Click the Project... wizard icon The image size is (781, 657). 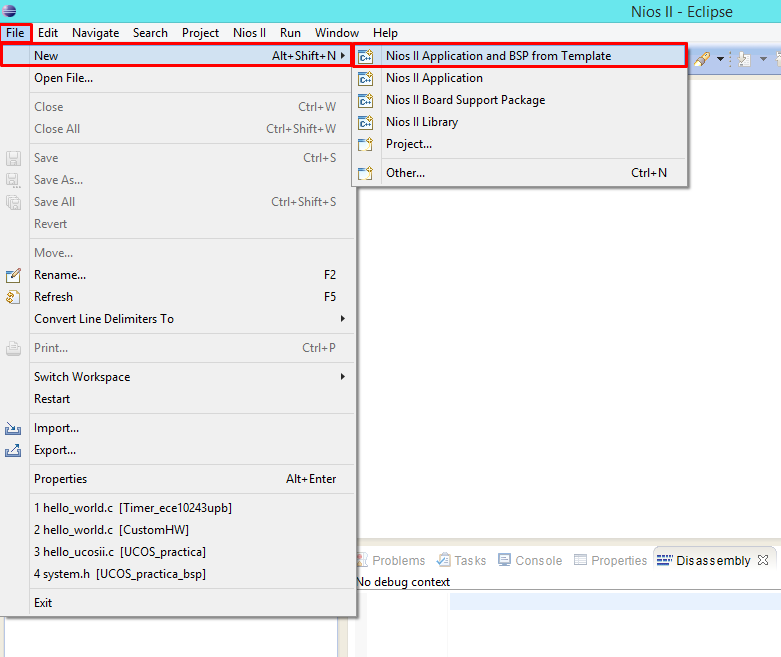click(x=366, y=144)
